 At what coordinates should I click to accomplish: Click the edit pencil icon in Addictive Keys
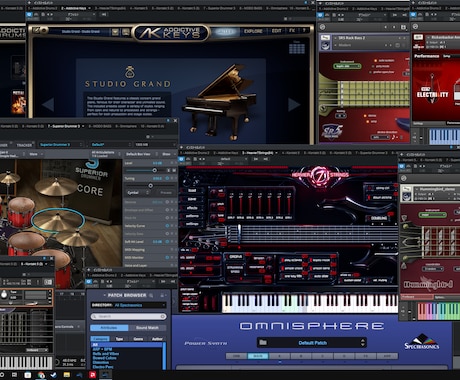[37, 31]
